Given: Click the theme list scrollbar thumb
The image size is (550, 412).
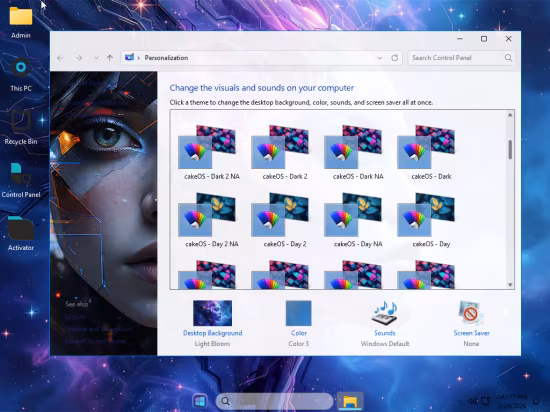Looking at the screenshot, I should pos(510,149).
